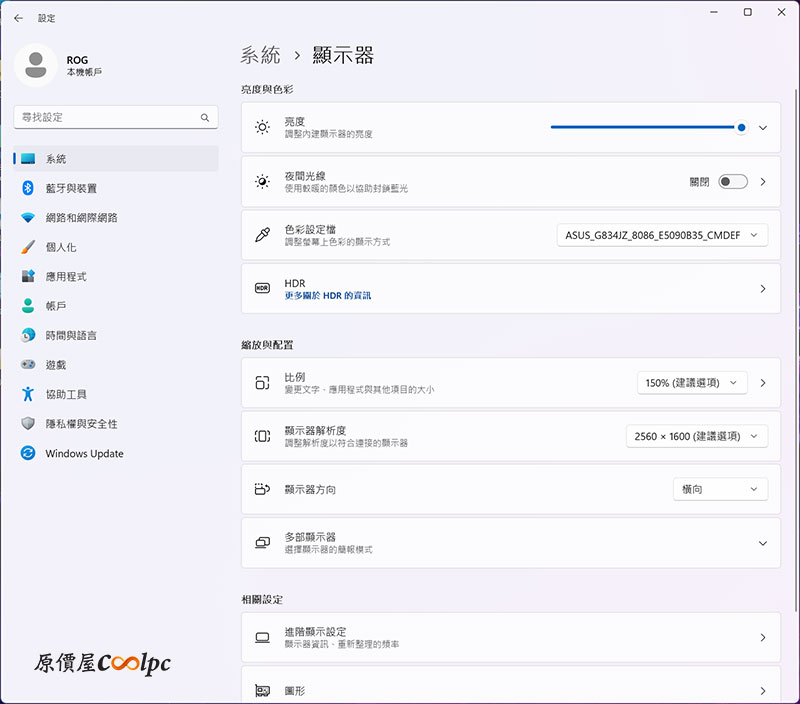The height and width of the screenshot is (704, 800).
Task: Expand brightness options chevron
Action: click(762, 128)
